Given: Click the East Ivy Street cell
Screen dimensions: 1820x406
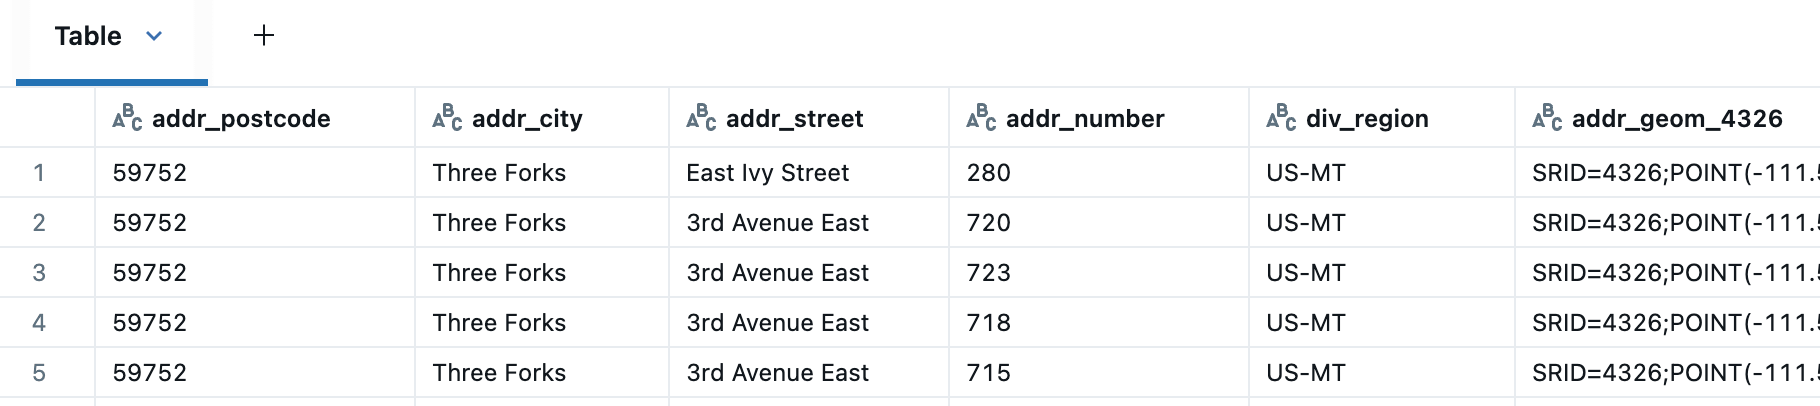Looking at the screenshot, I should (767, 173).
